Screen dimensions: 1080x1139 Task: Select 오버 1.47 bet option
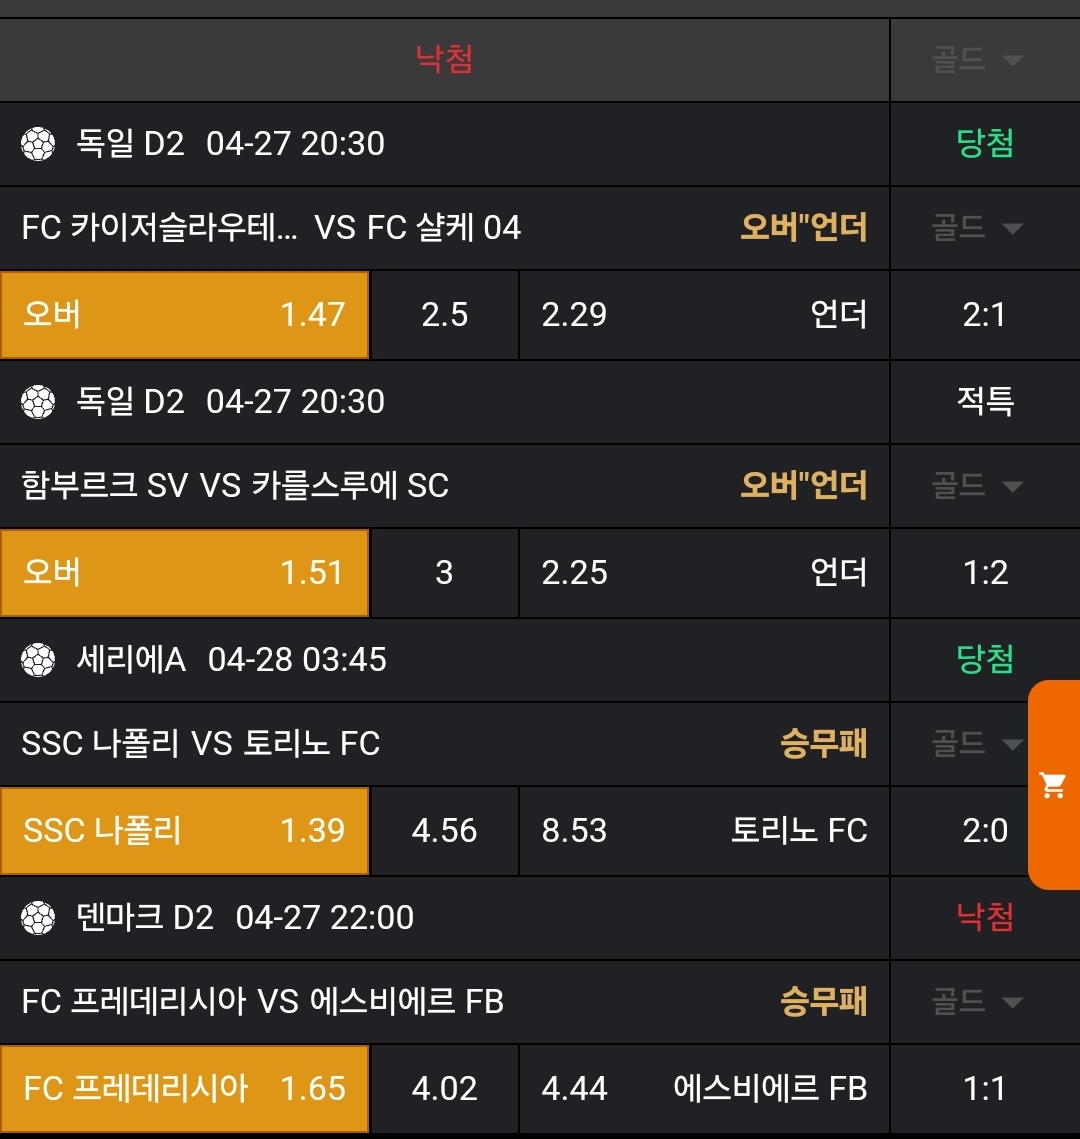pos(185,315)
